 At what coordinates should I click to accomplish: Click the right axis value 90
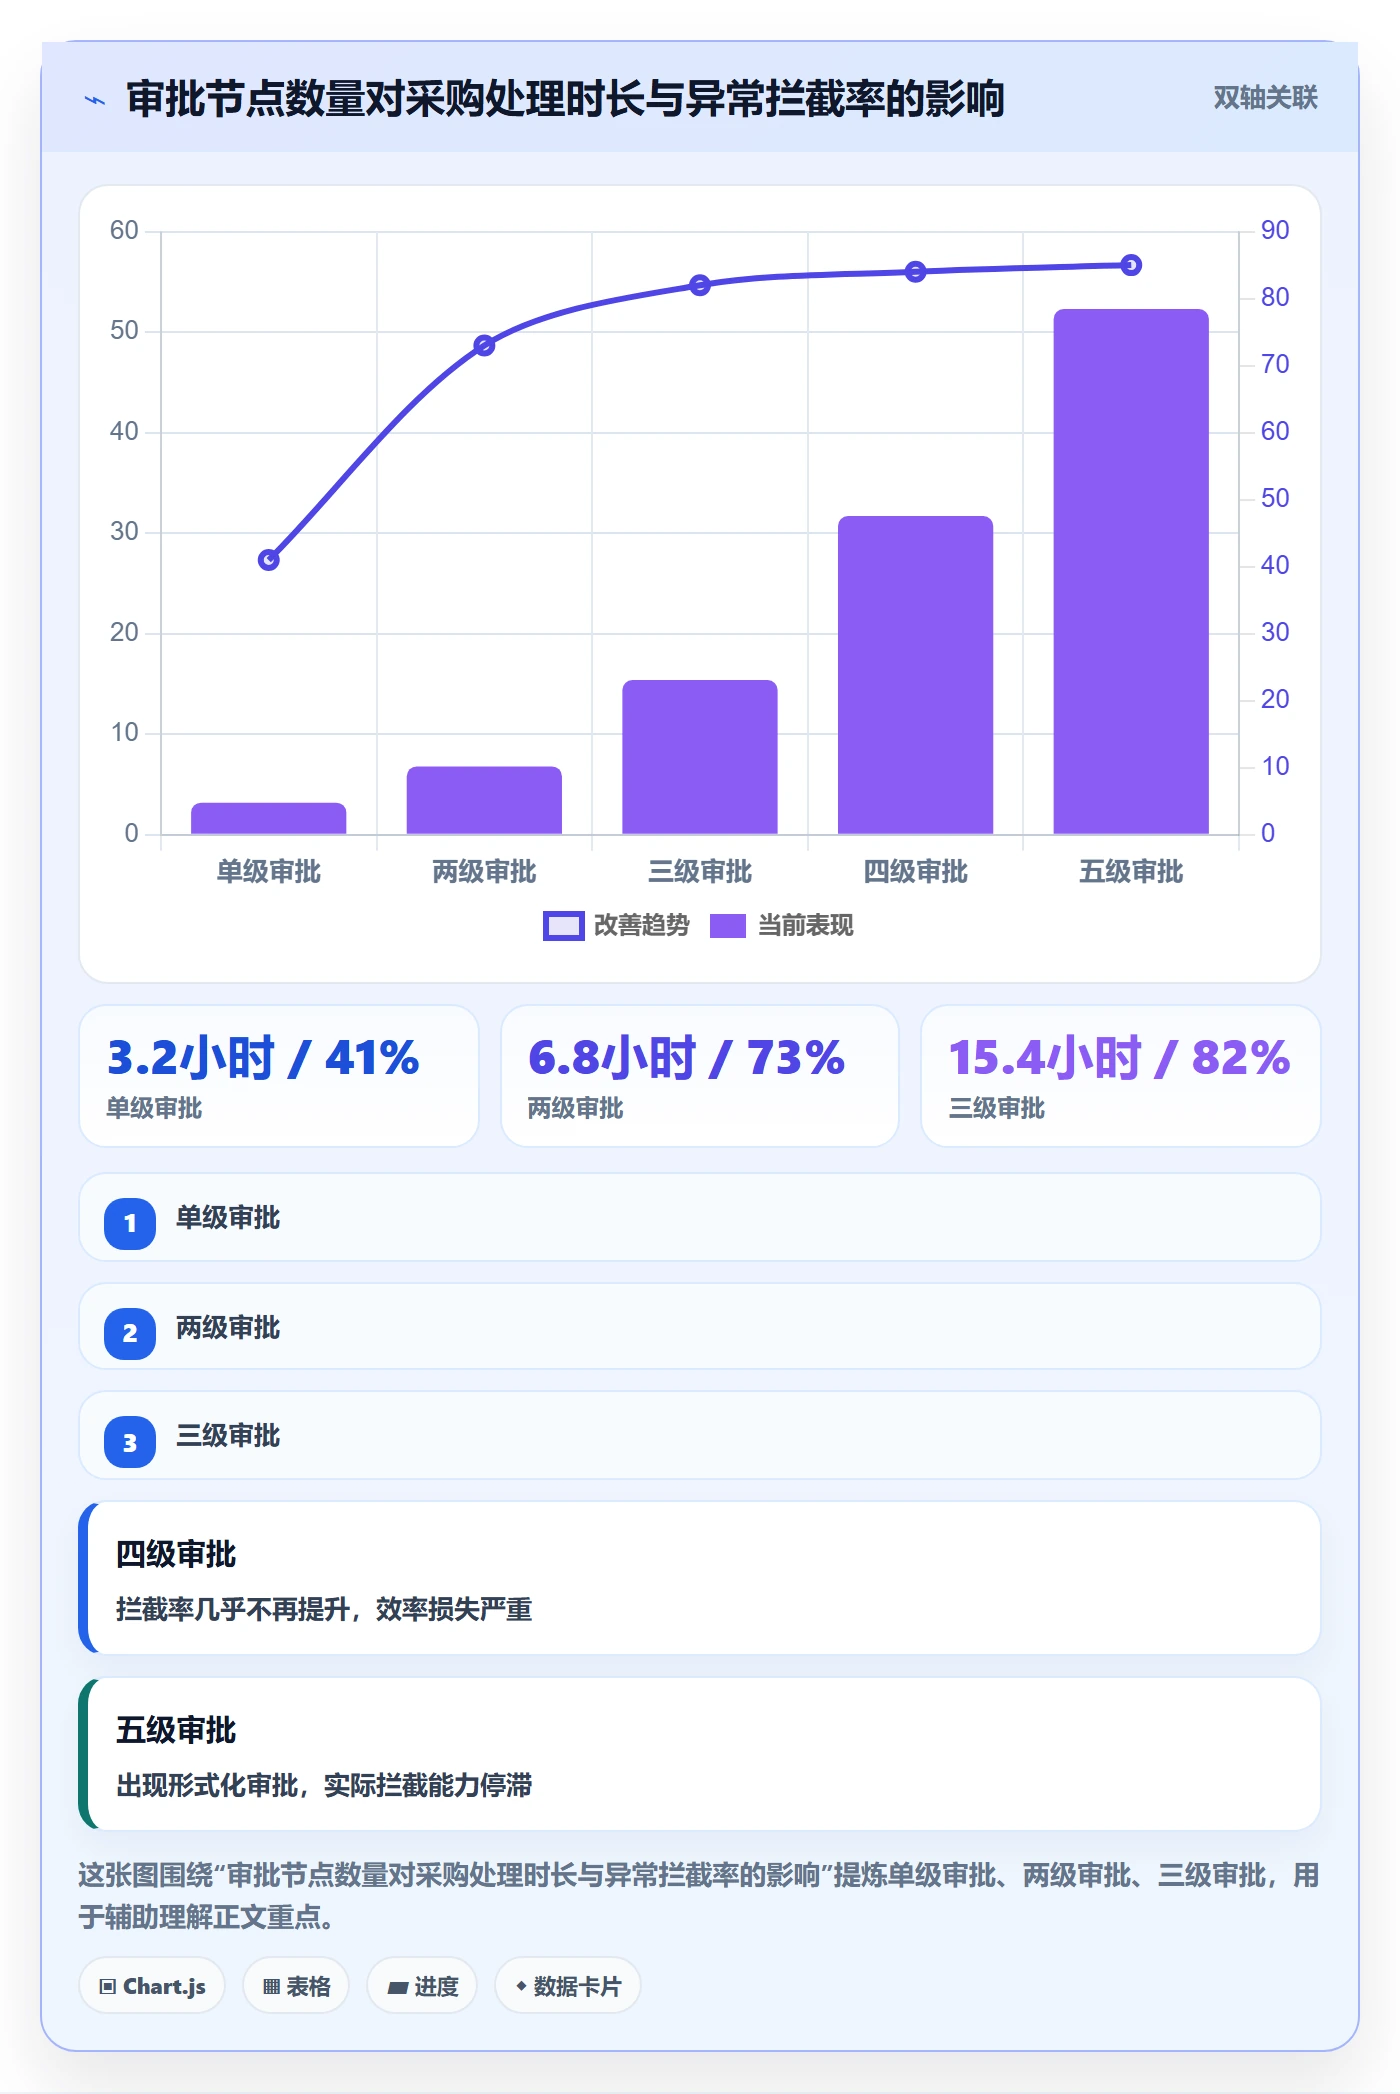click(1275, 230)
